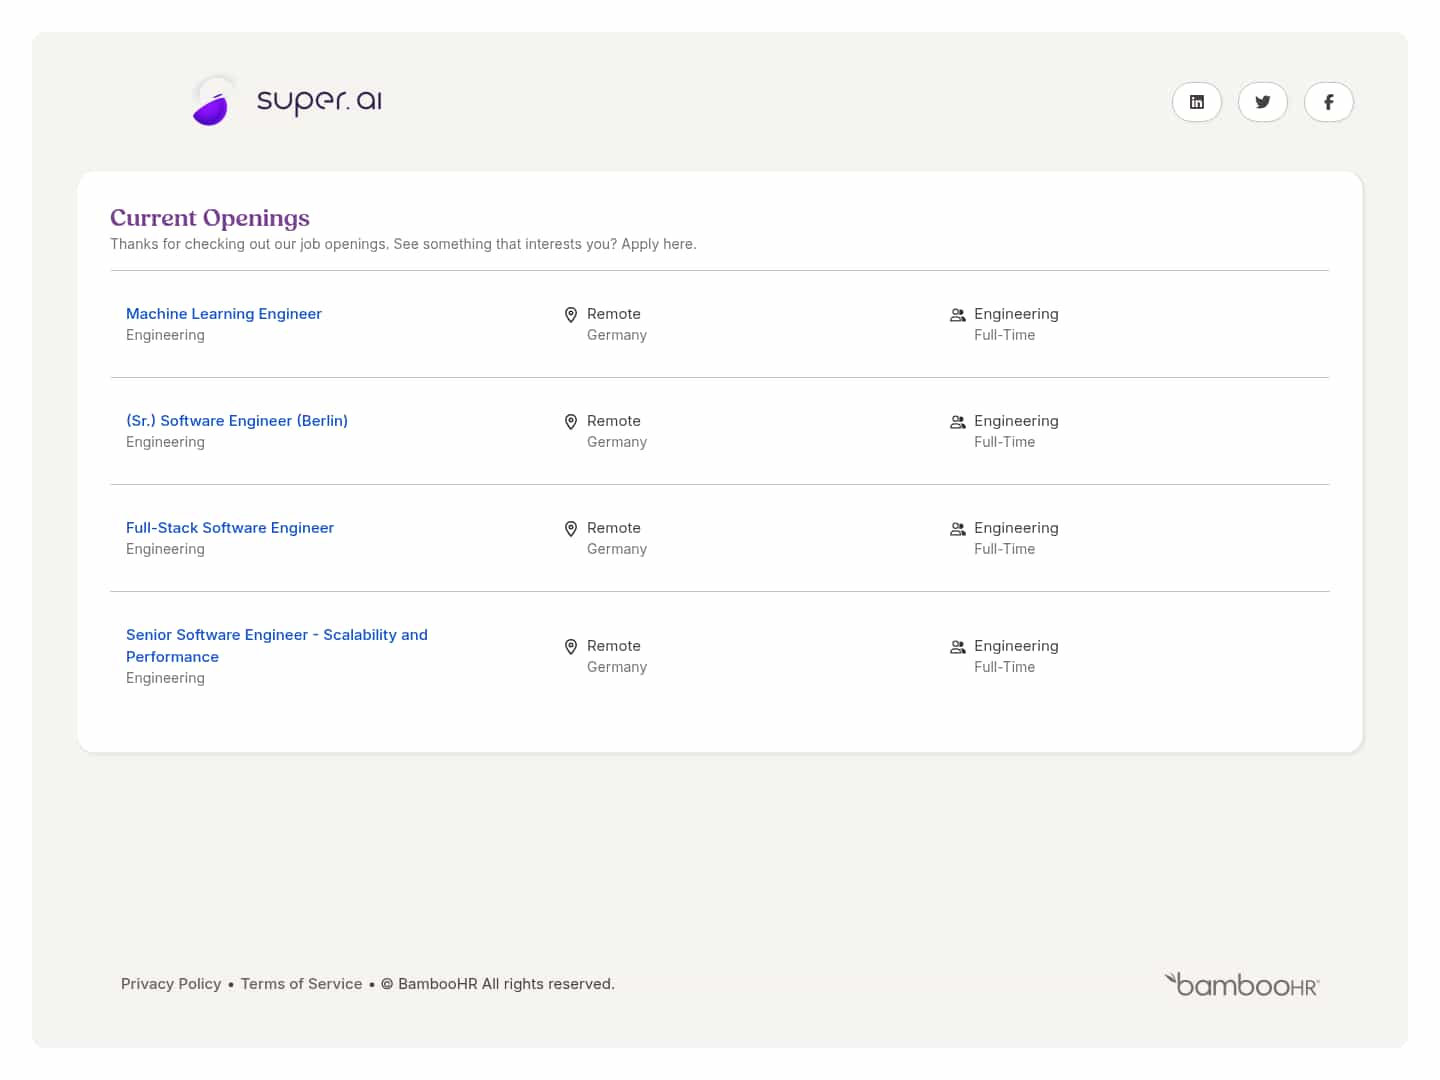
Task: Click the super.ai logo
Action: click(x=288, y=101)
